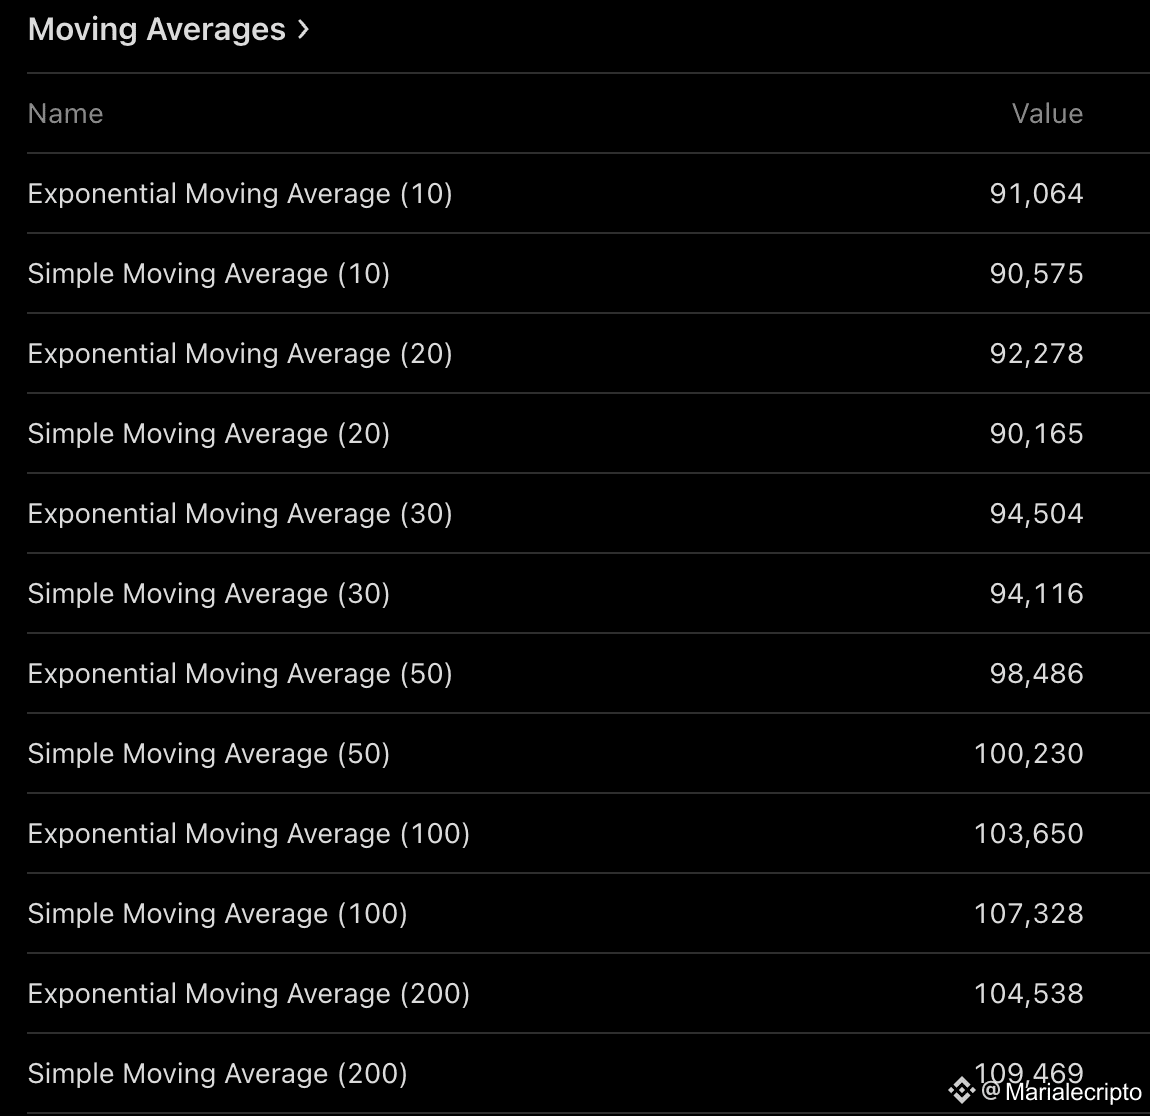1150x1116 pixels.
Task: Open the Moving Averages section heading
Action: [x=157, y=30]
